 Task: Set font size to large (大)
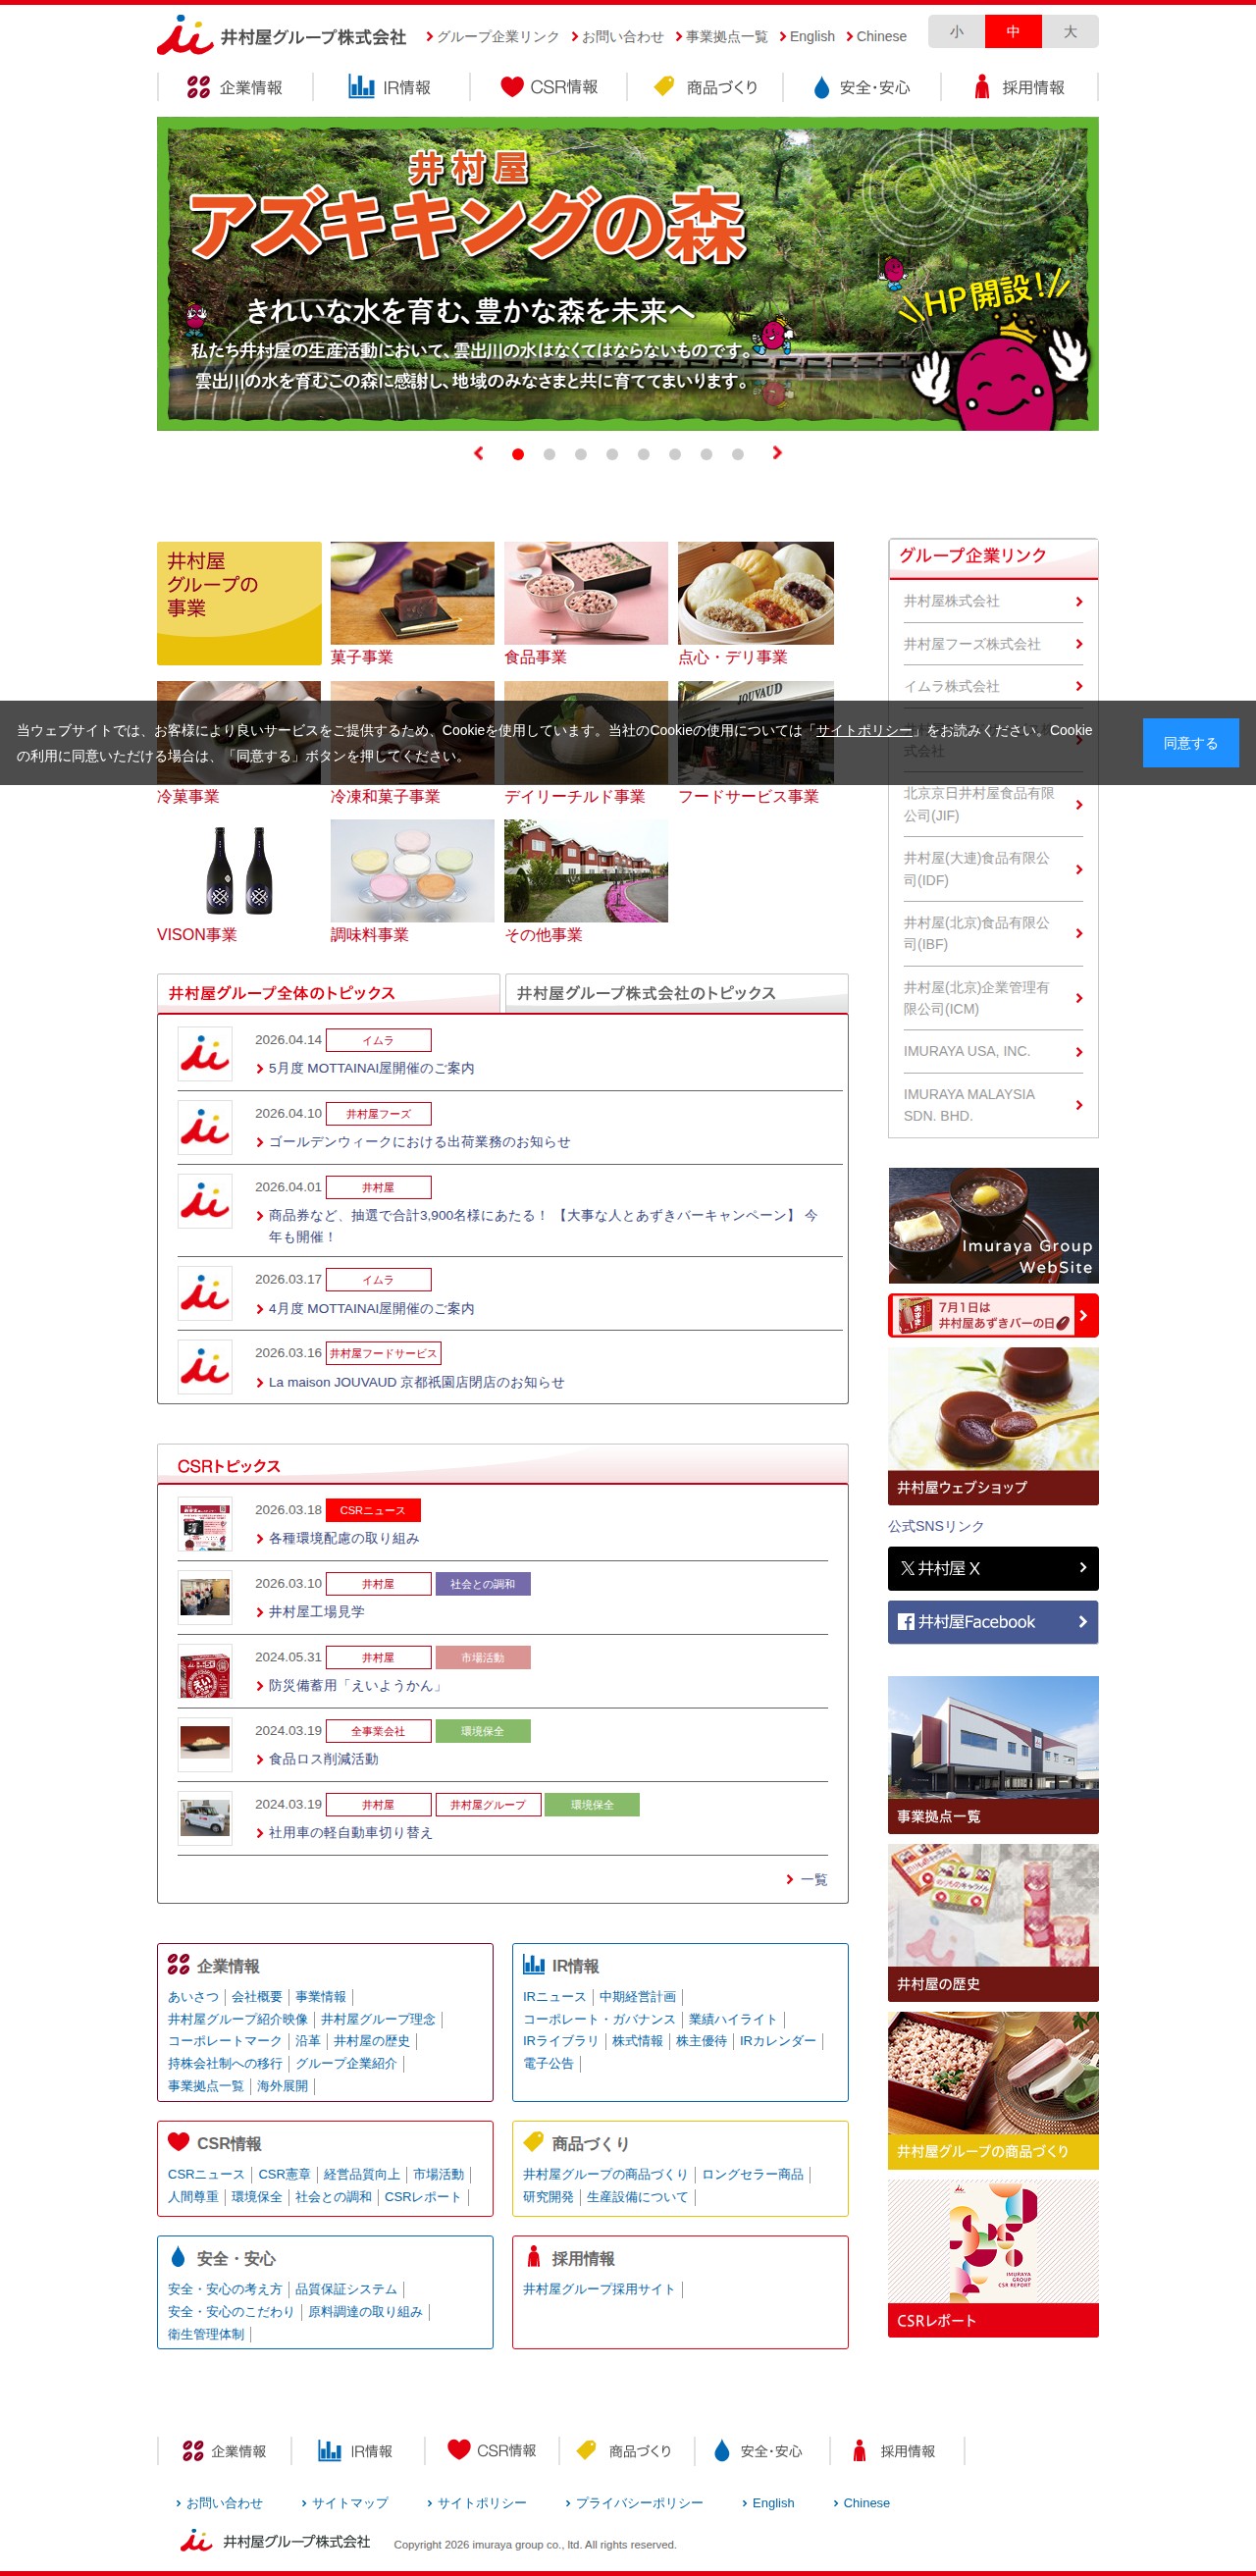tap(1070, 32)
